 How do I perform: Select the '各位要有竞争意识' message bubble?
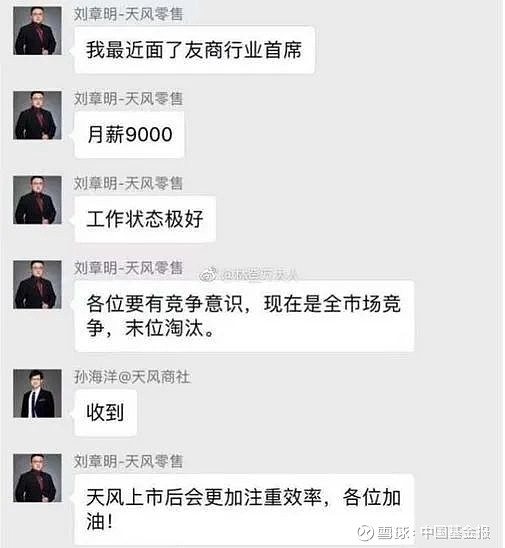click(x=244, y=316)
